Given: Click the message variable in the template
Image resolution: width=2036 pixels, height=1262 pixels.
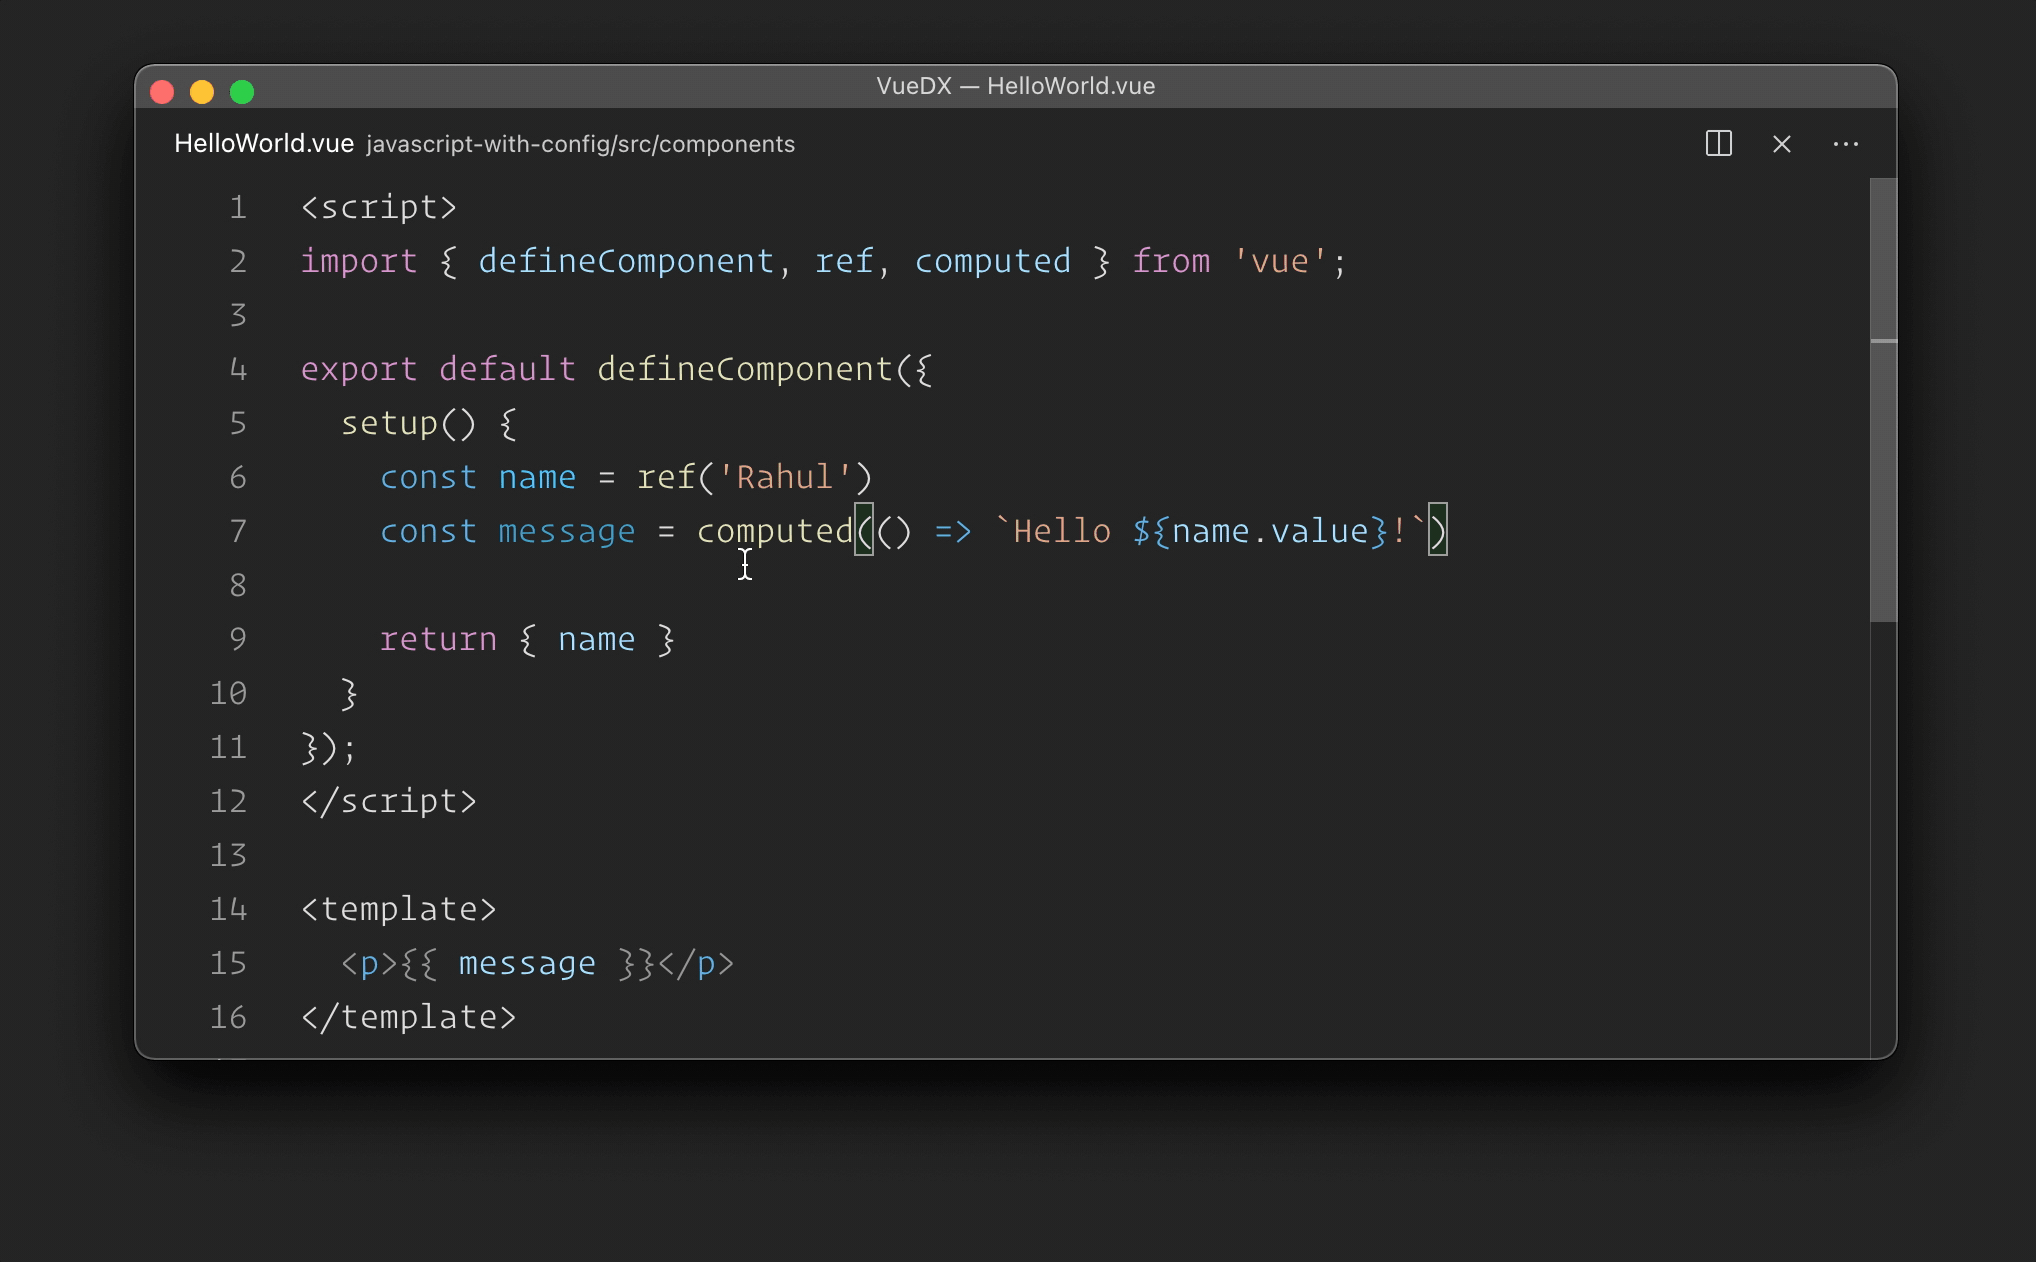Looking at the screenshot, I should [x=526, y=963].
